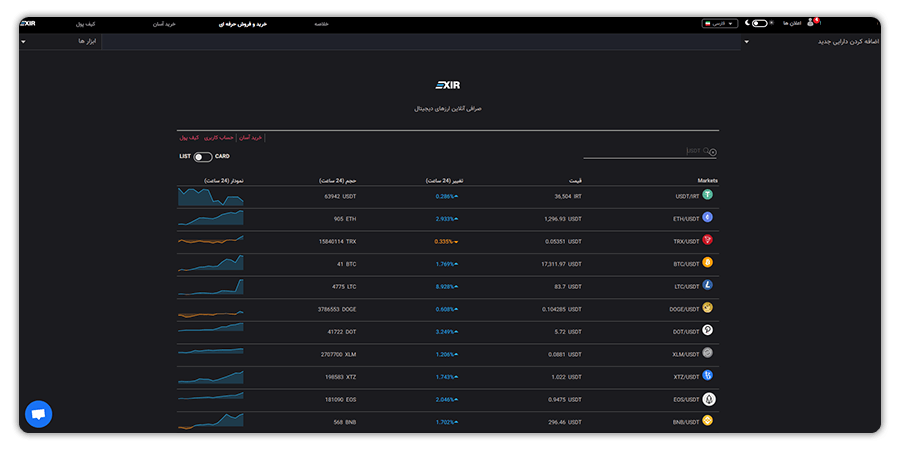The height and width of the screenshot is (450, 900).
Task: Expand the اضافه کردن دارایی جدید panel
Action: pyautogui.click(x=811, y=41)
